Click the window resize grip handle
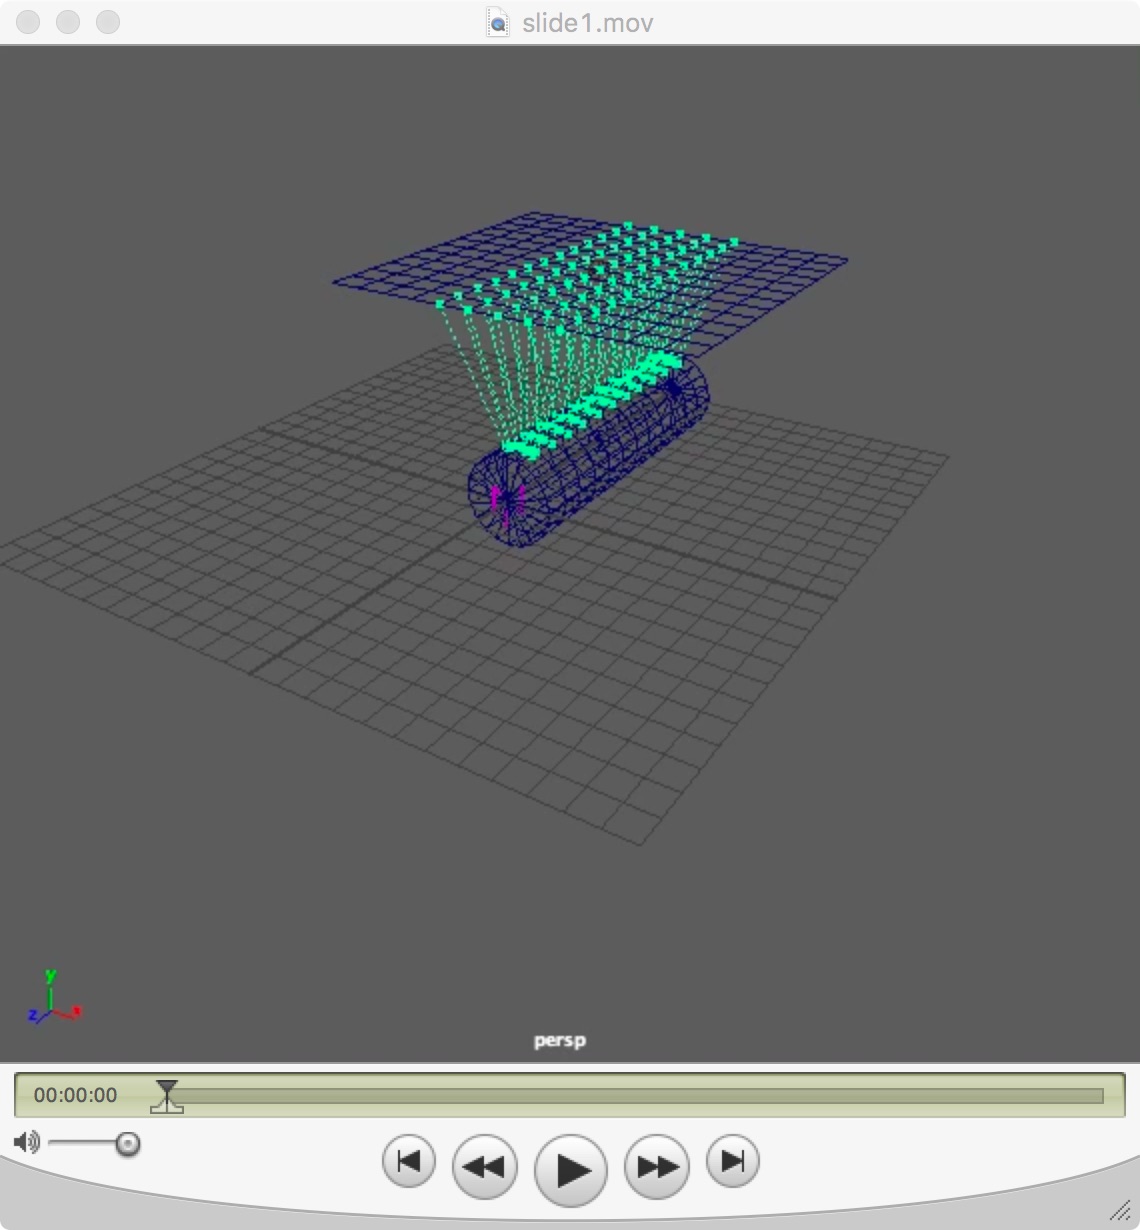 point(1121,1211)
